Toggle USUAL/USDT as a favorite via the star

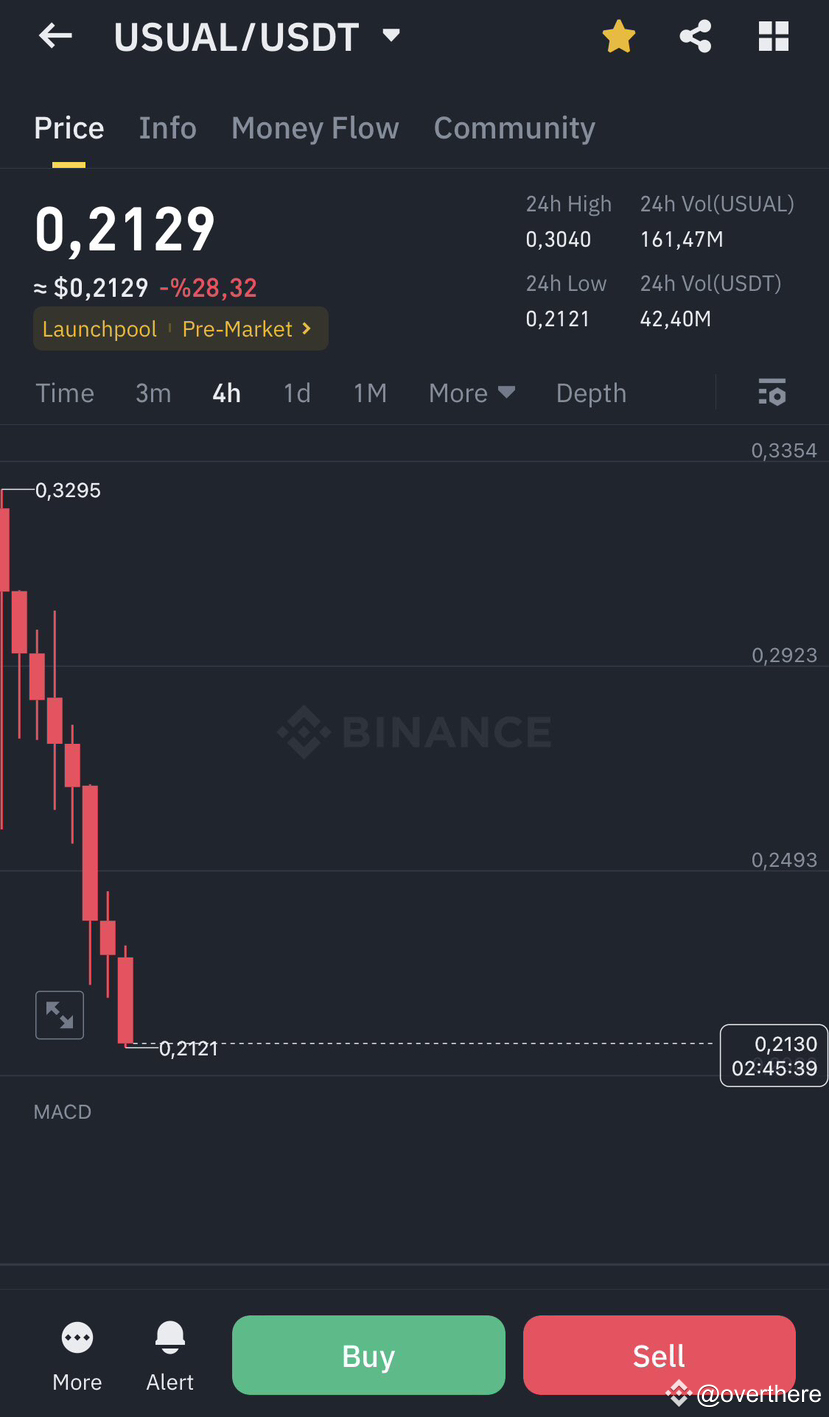[618, 36]
